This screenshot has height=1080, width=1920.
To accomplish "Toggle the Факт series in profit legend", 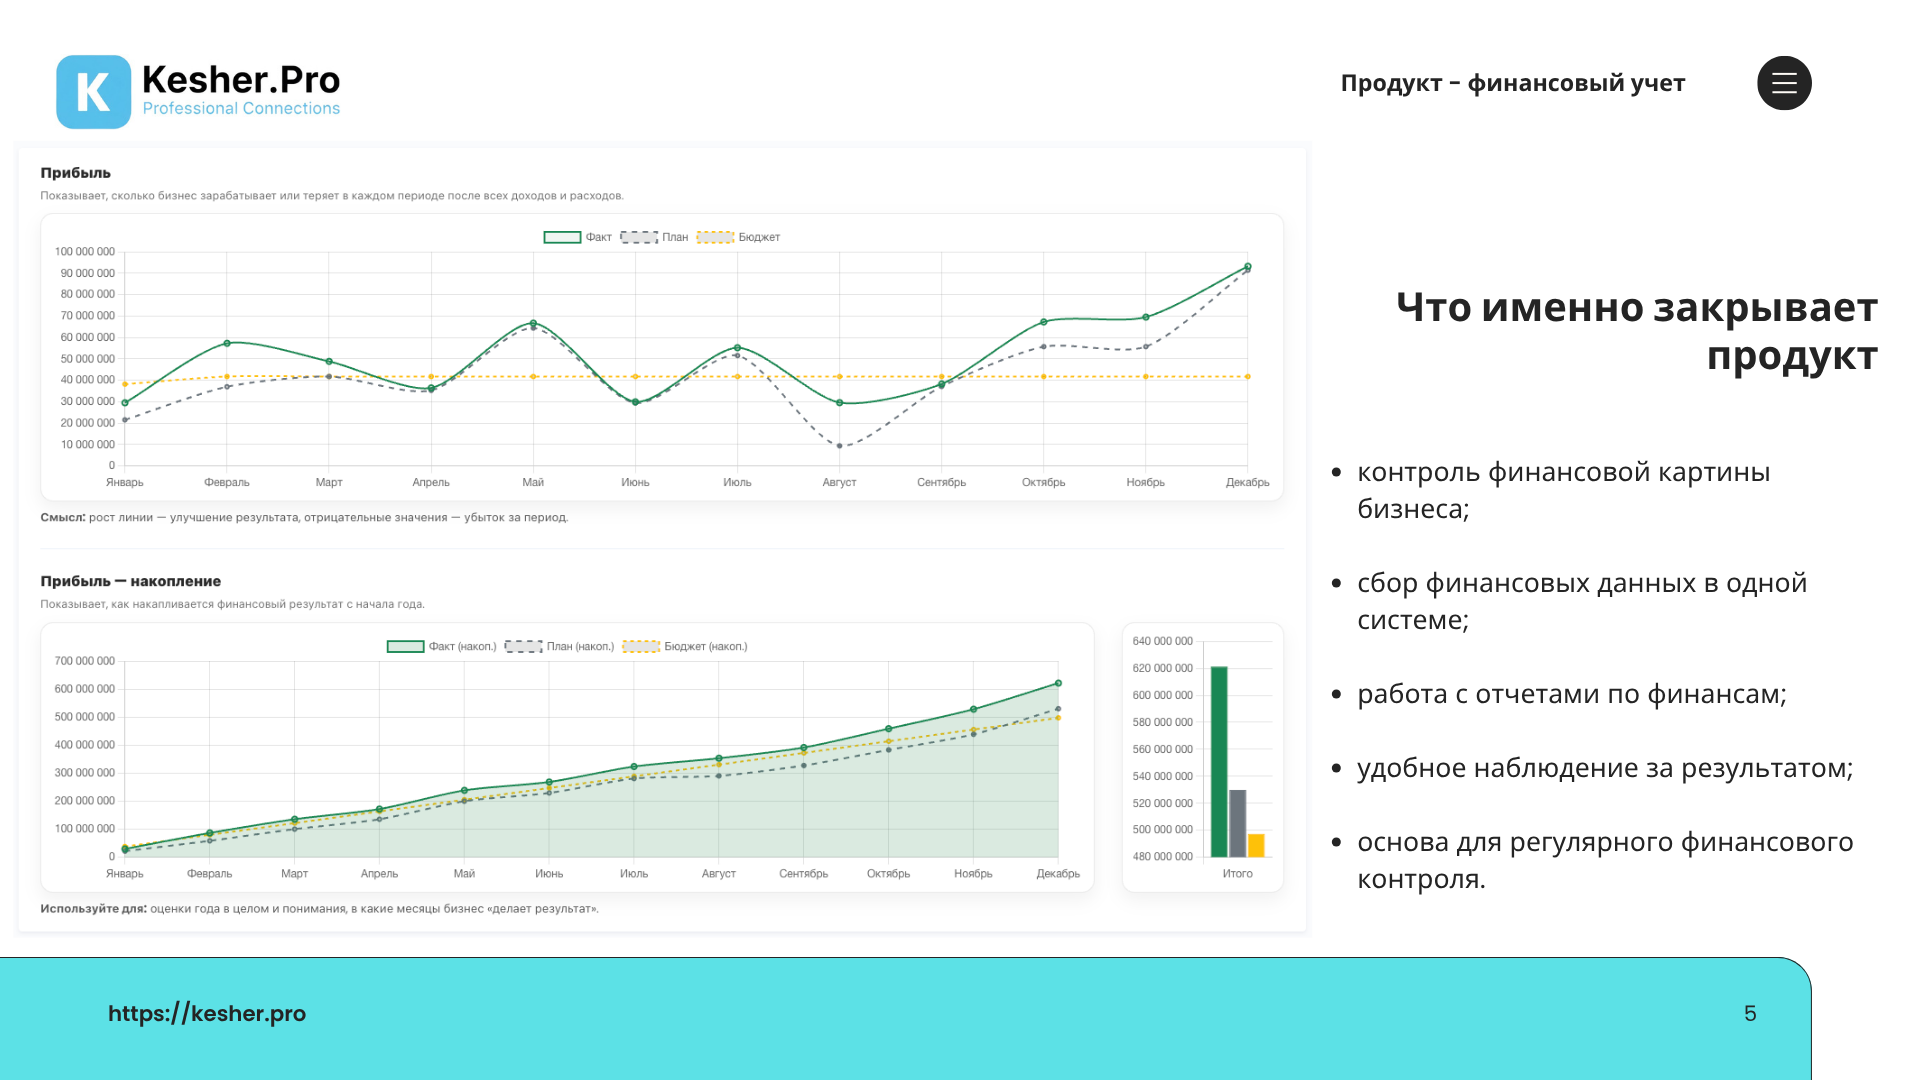I will click(x=577, y=237).
